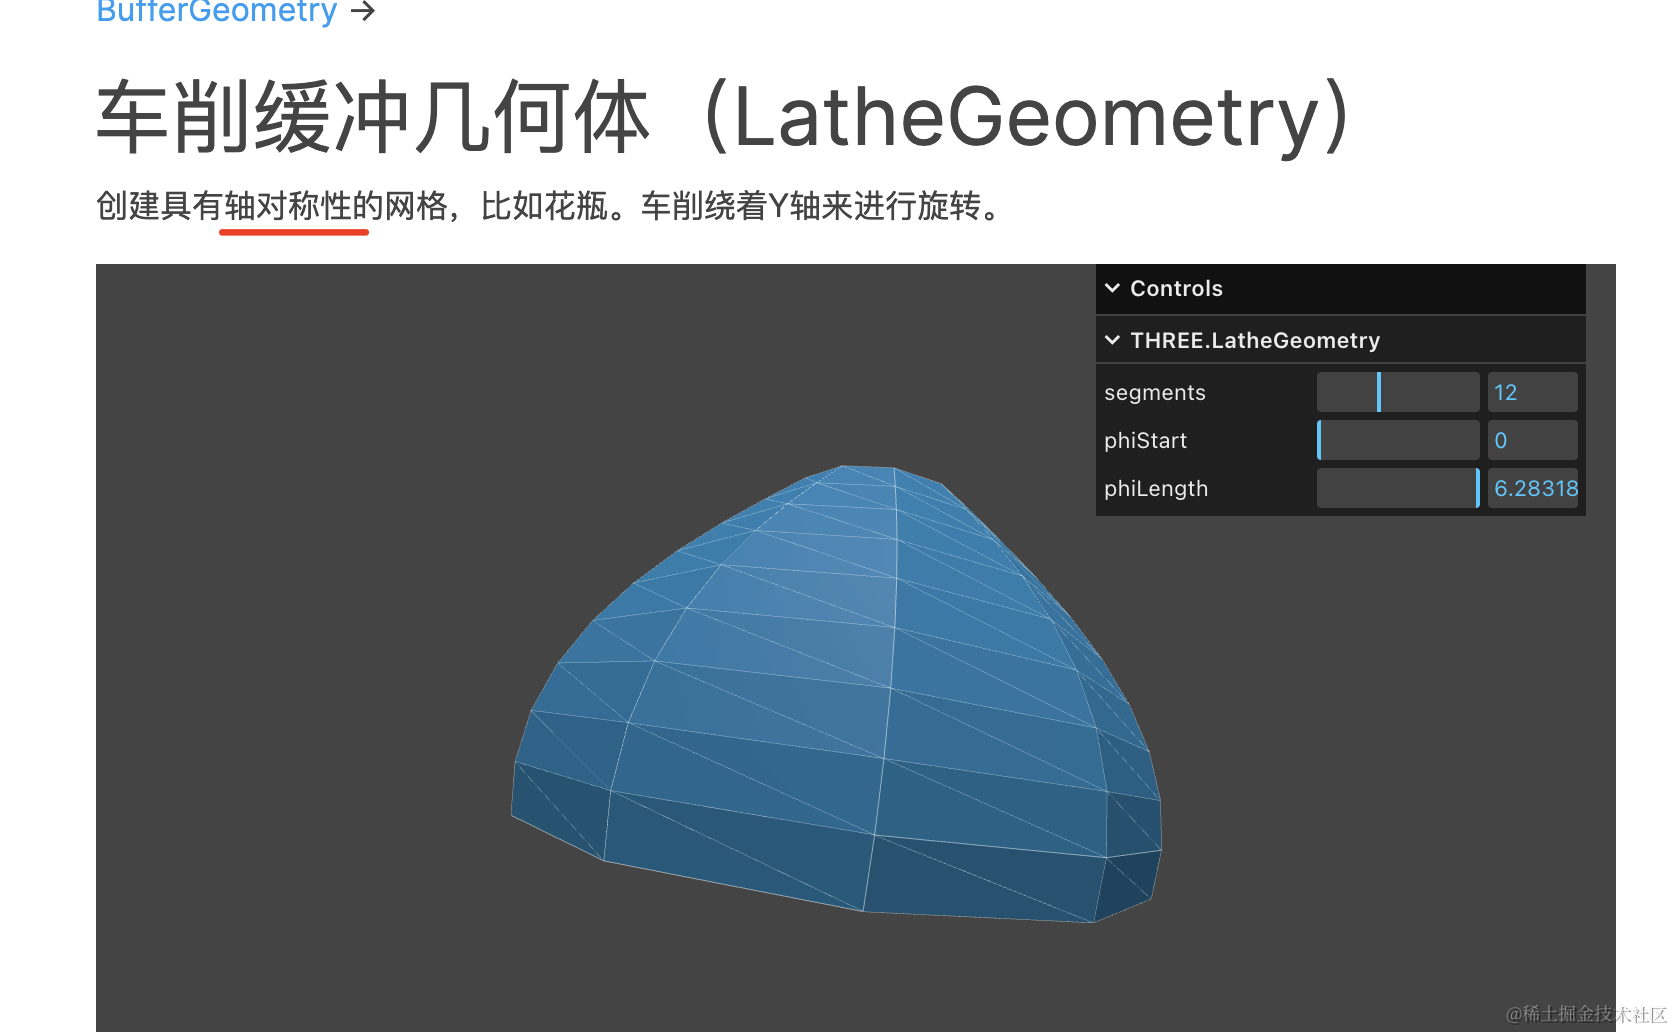Click the Controls panel title

point(1176,288)
